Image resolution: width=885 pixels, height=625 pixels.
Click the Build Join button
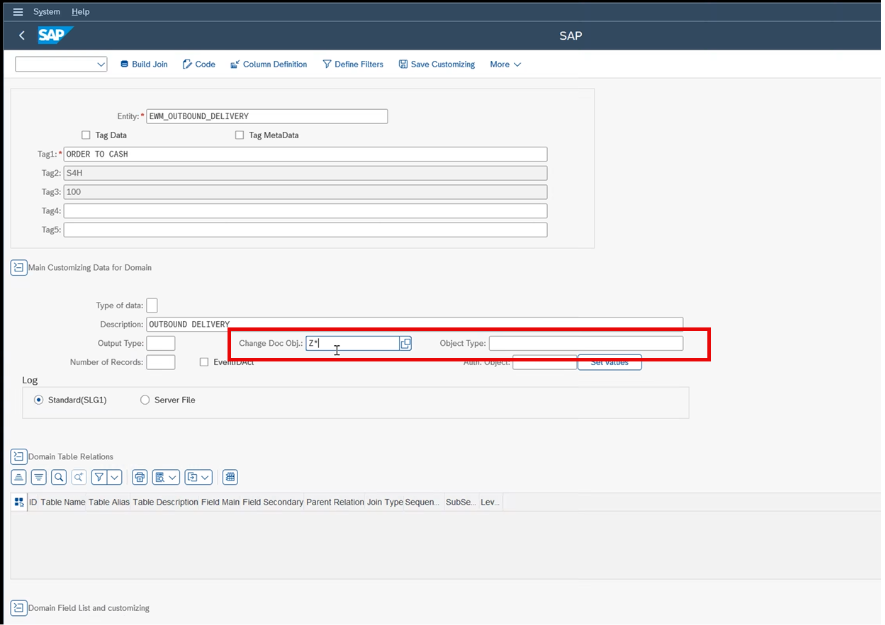144,64
